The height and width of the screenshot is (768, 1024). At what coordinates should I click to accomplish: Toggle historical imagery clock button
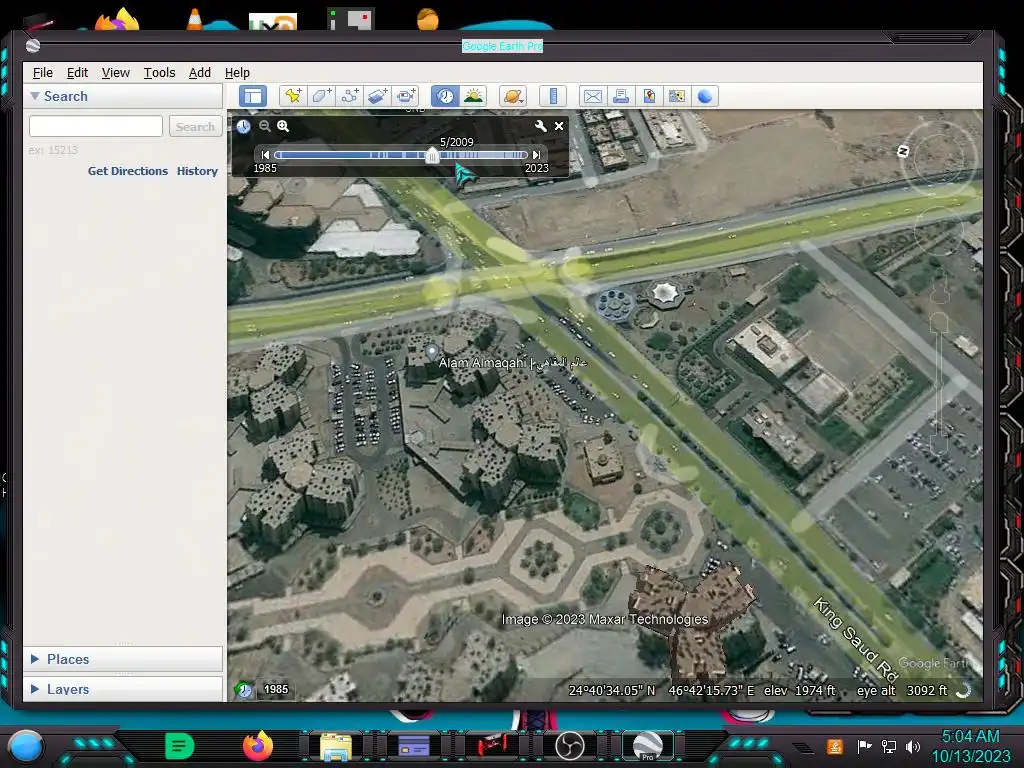tap(445, 96)
